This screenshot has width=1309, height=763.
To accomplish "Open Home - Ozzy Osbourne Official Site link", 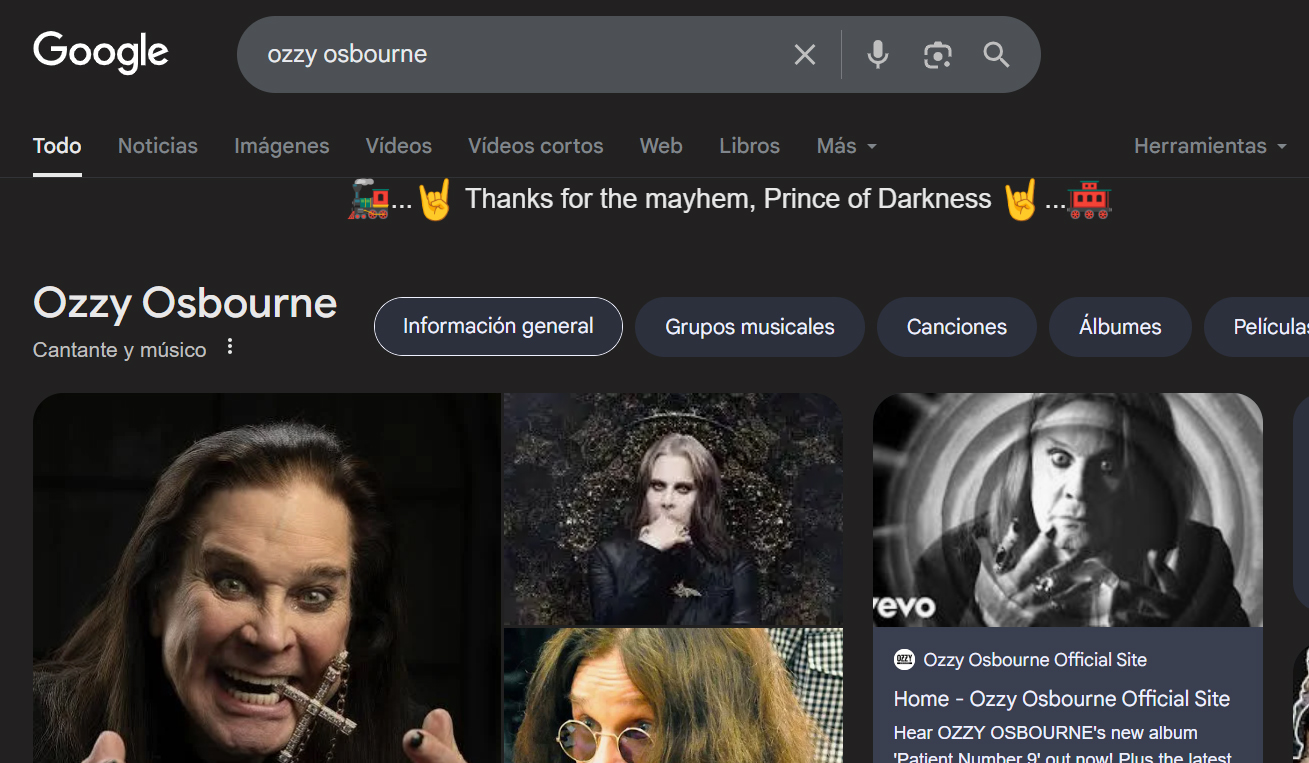I will pyautogui.click(x=1062, y=699).
